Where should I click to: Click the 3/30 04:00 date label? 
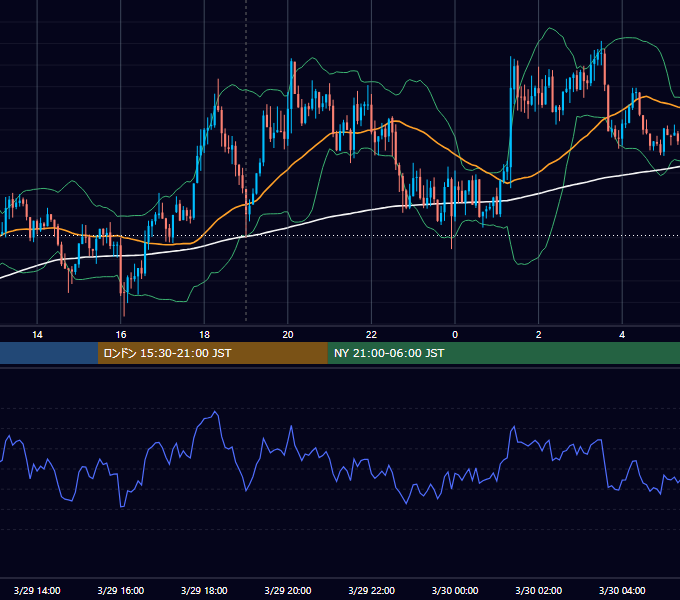pos(622,590)
